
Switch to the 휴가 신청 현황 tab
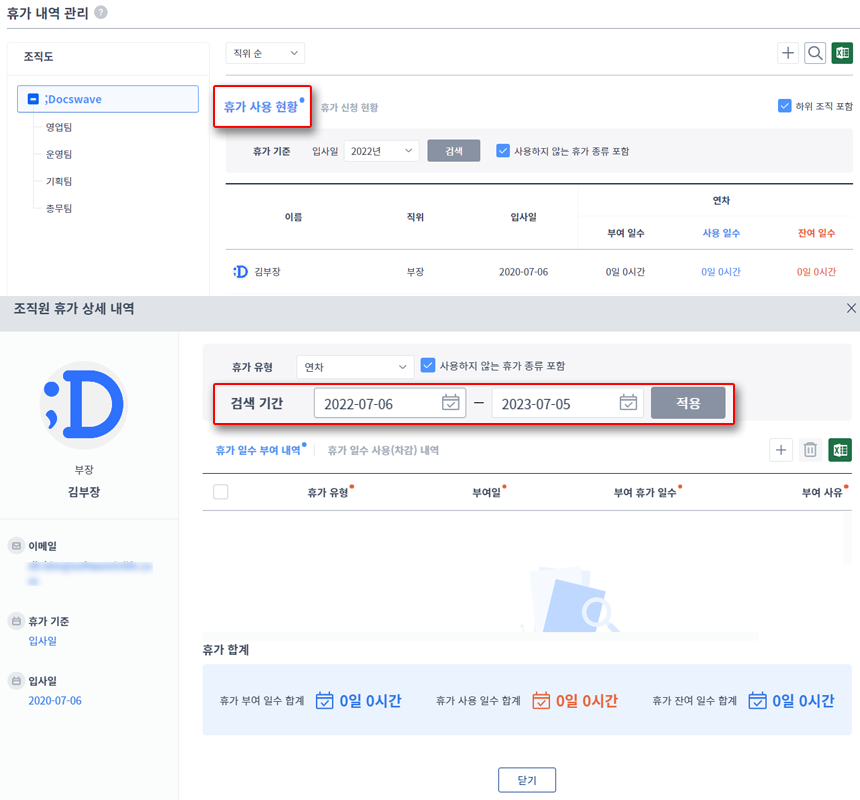(349, 107)
